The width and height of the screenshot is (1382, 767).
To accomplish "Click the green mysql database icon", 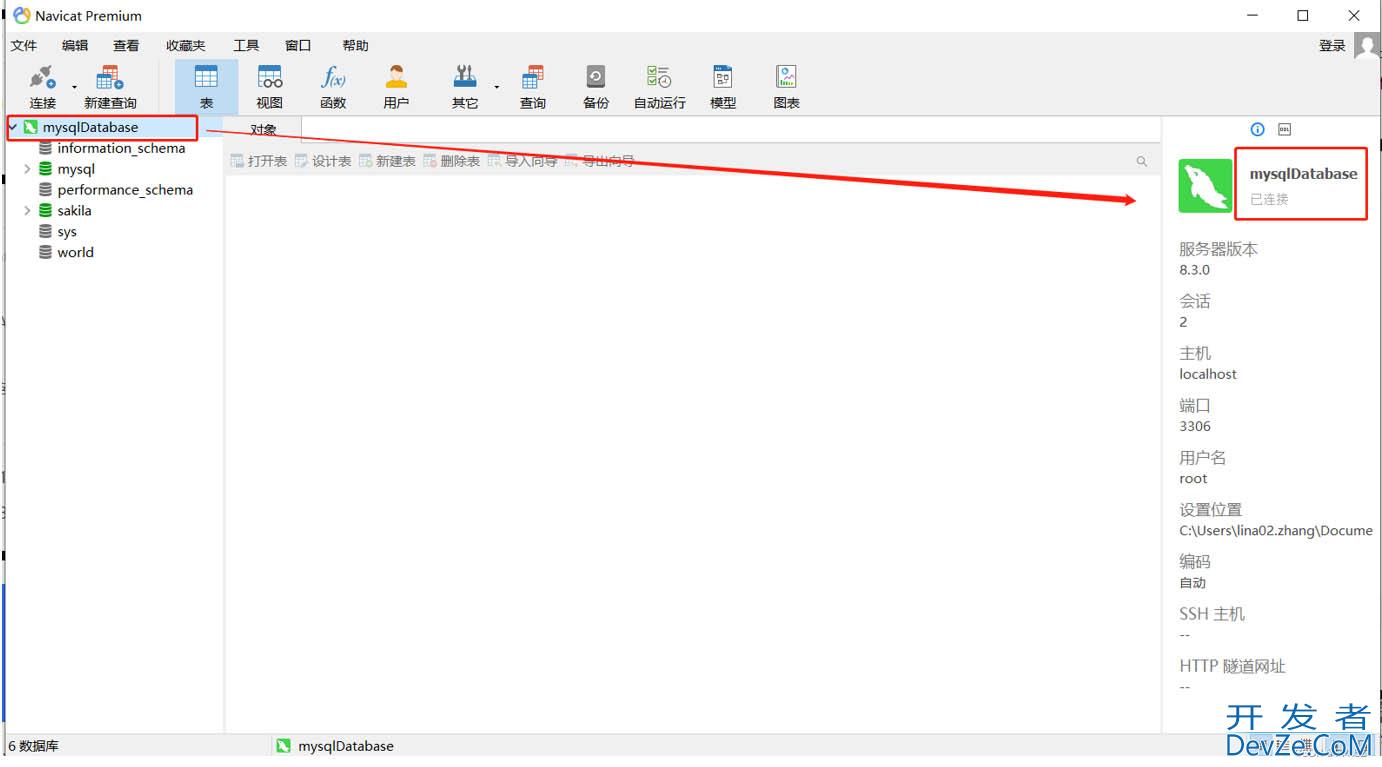I will (x=45, y=169).
